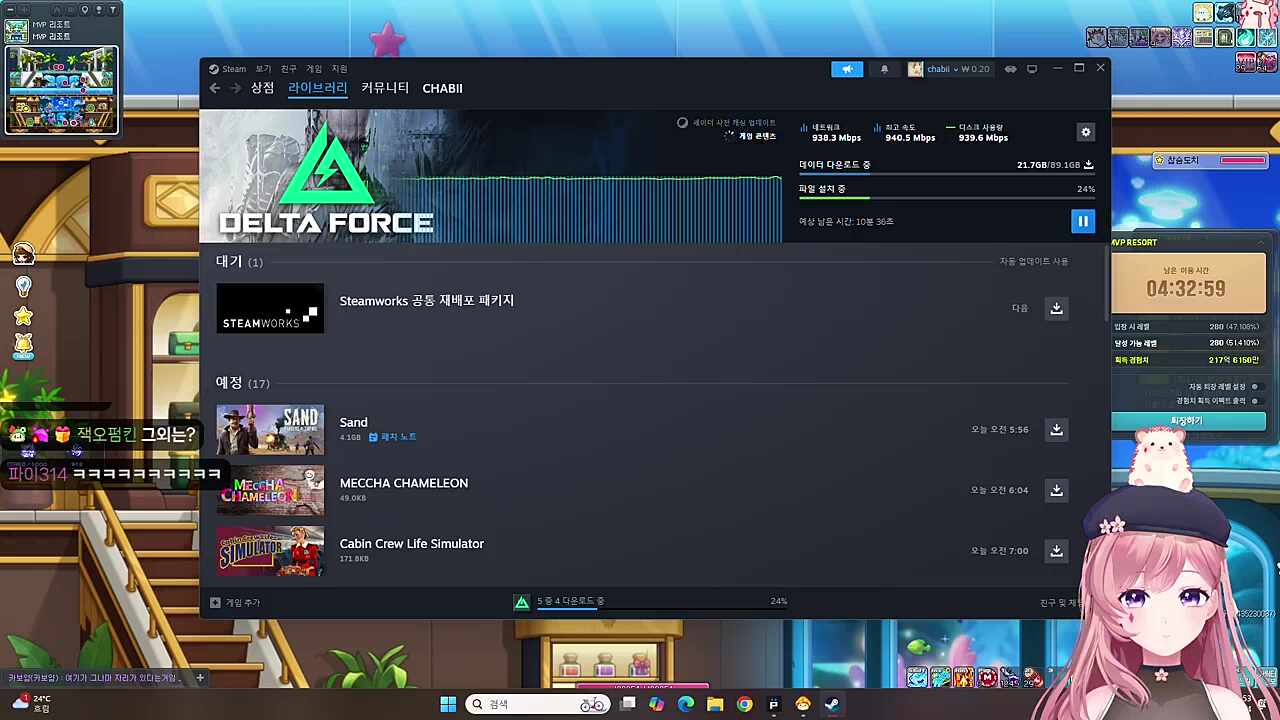This screenshot has width=1280, height=720.
Task: Open Microsoft Edge from the taskbar
Action: click(x=686, y=705)
